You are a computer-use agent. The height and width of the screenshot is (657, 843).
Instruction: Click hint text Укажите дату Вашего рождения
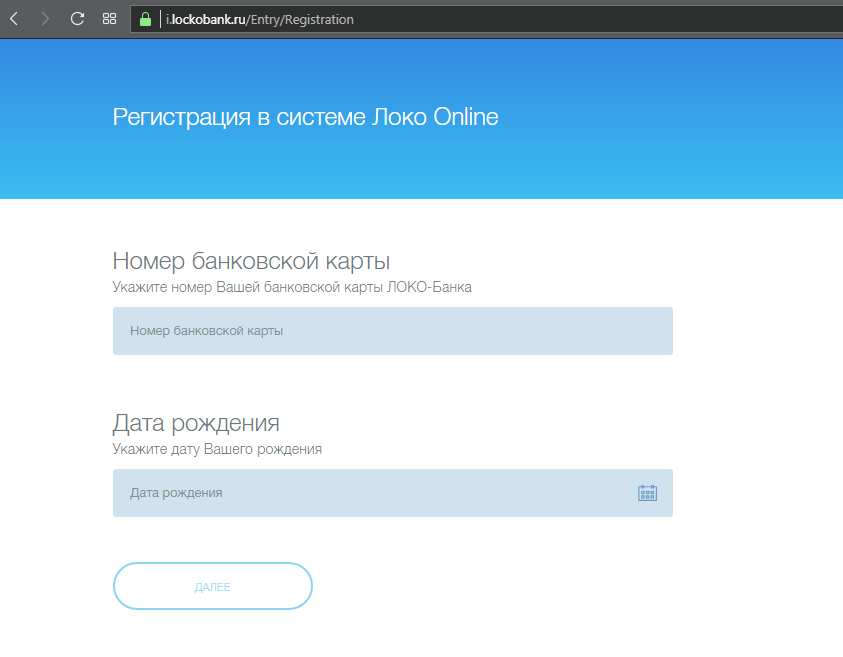click(217, 449)
